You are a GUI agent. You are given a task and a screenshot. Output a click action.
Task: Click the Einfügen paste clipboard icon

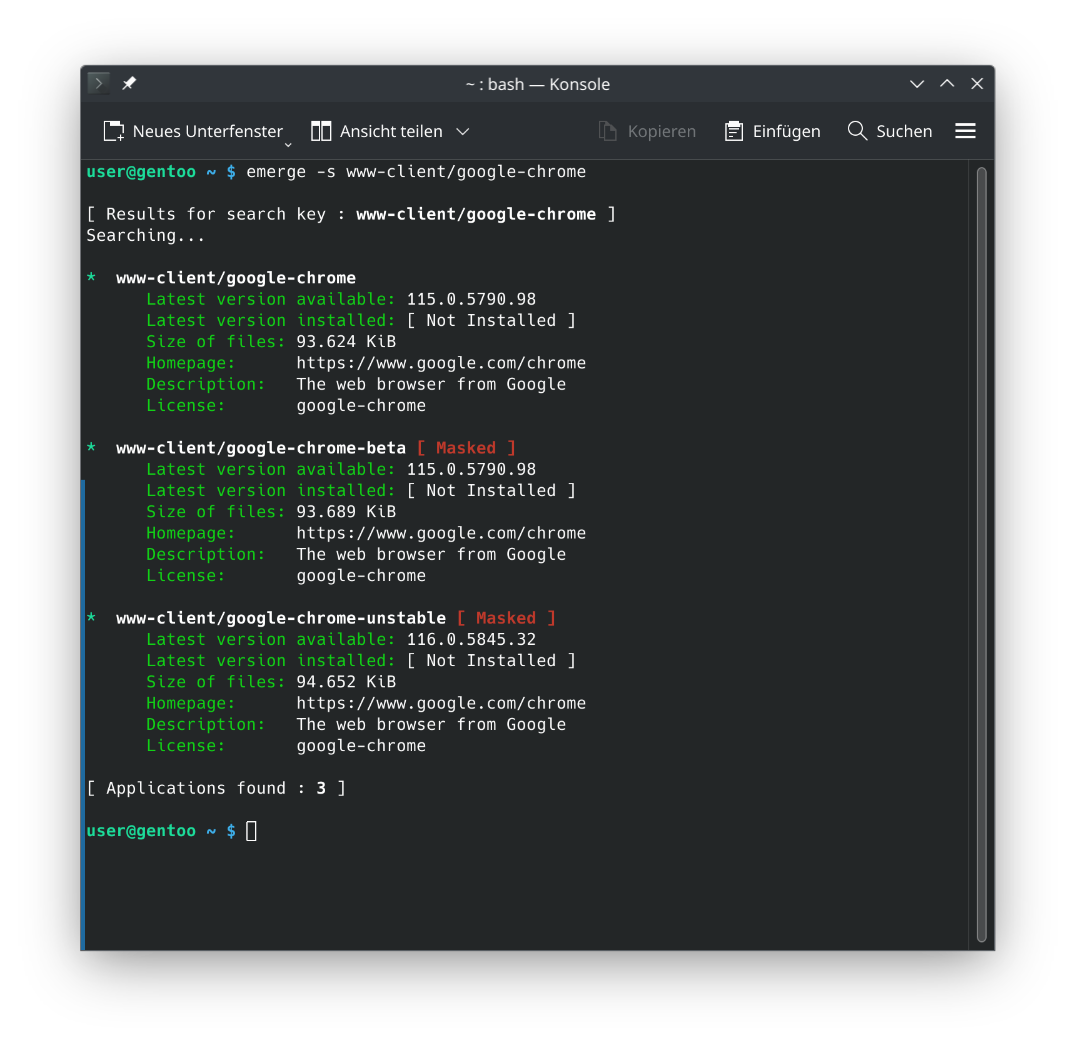click(734, 131)
